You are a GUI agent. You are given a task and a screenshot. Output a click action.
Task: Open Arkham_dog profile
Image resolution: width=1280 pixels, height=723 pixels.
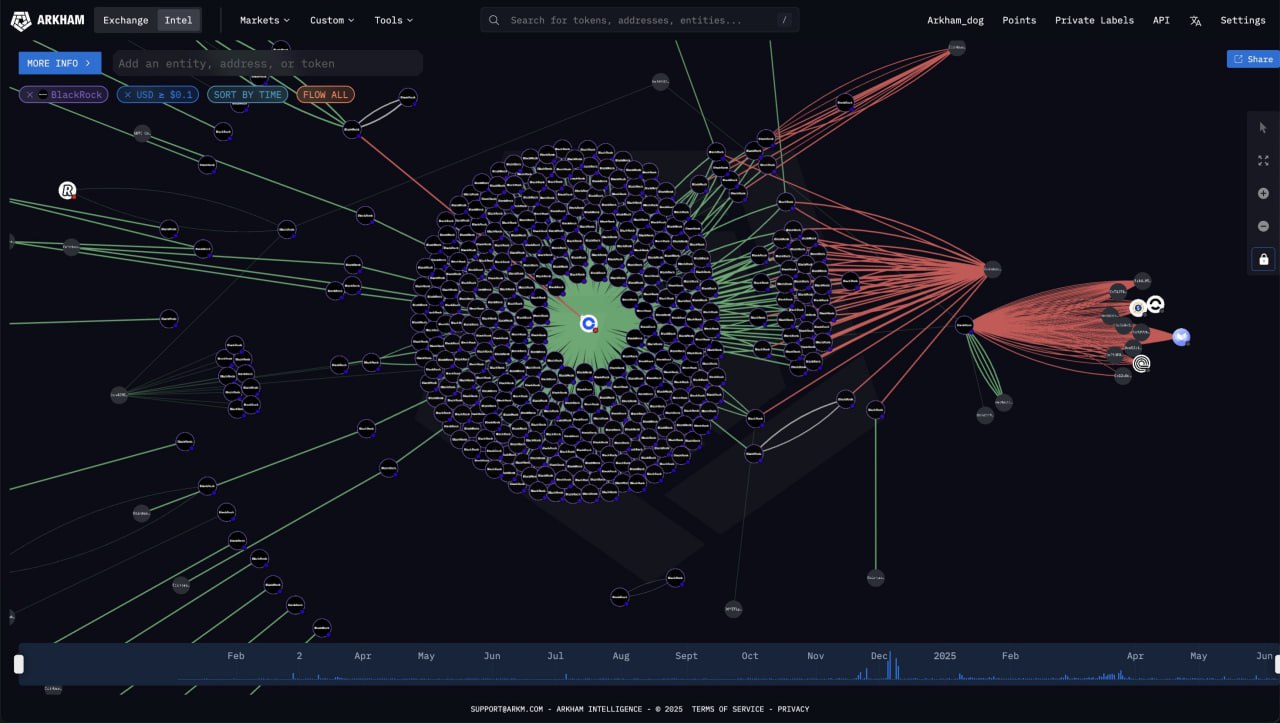(x=955, y=20)
